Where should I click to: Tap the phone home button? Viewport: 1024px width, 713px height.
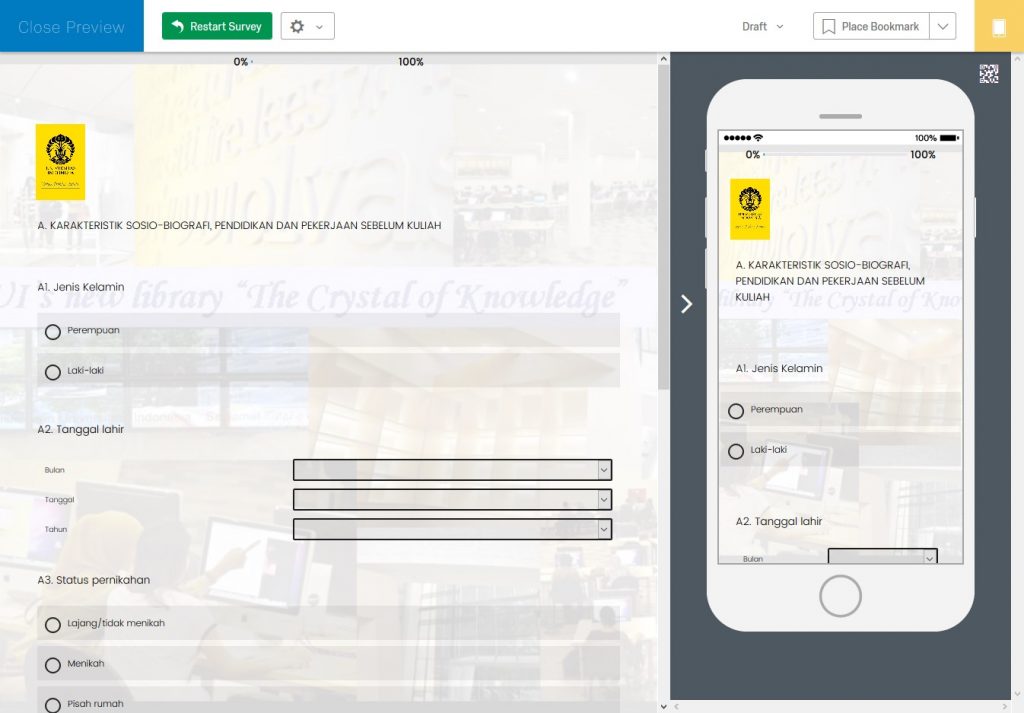point(840,595)
